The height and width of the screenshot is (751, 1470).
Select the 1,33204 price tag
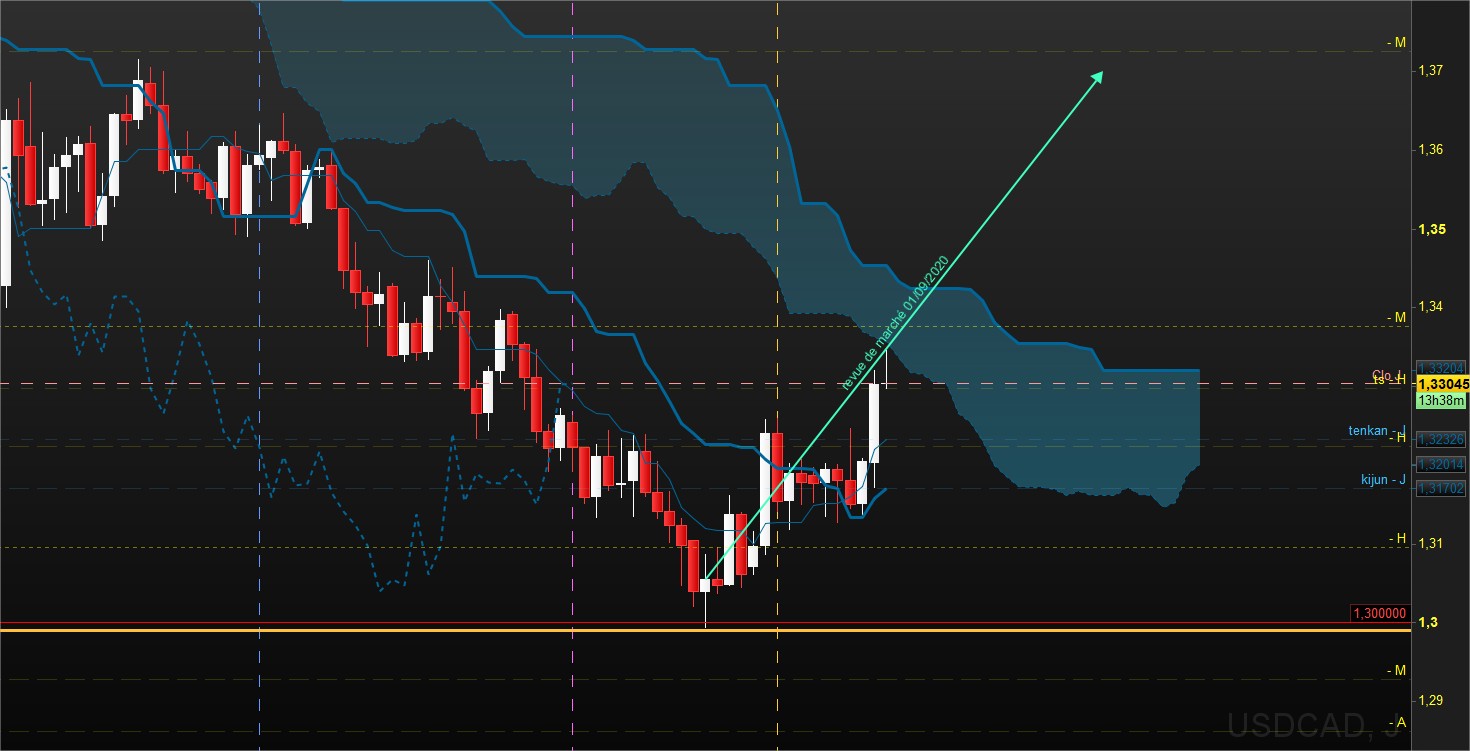coord(1441,367)
